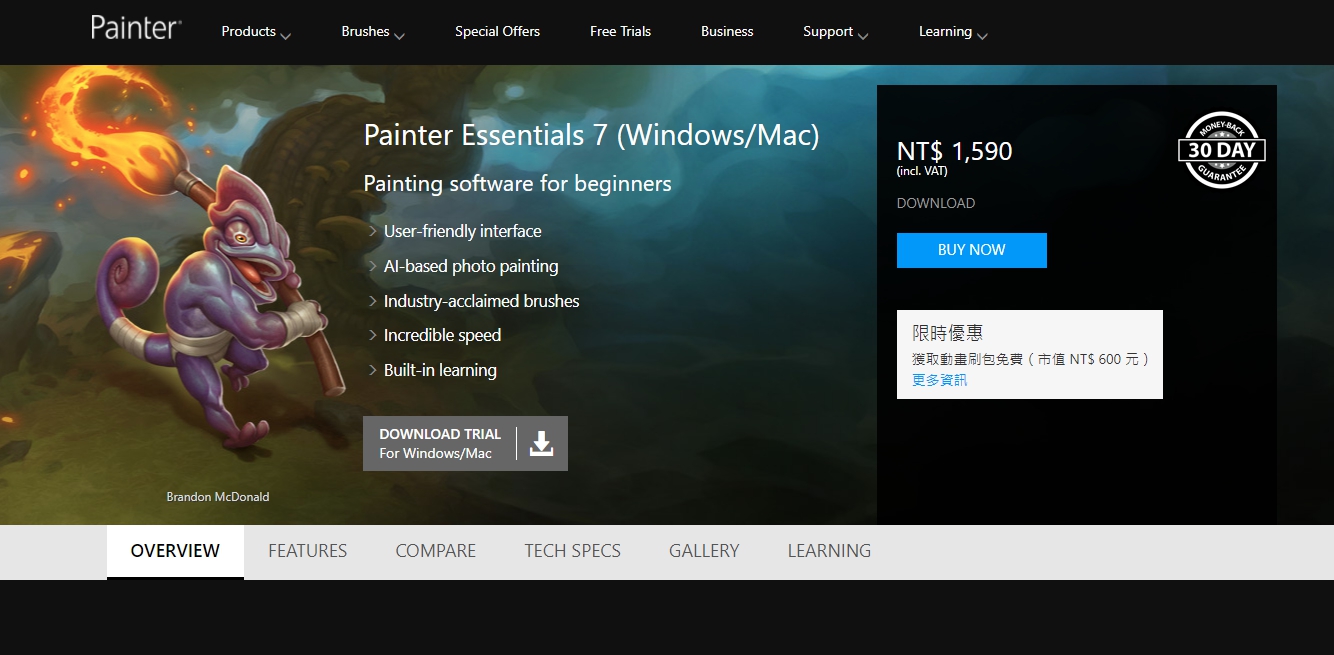Click the 30 Day money-back guarantee badge
Image resolution: width=1334 pixels, height=655 pixels.
pyautogui.click(x=1221, y=150)
